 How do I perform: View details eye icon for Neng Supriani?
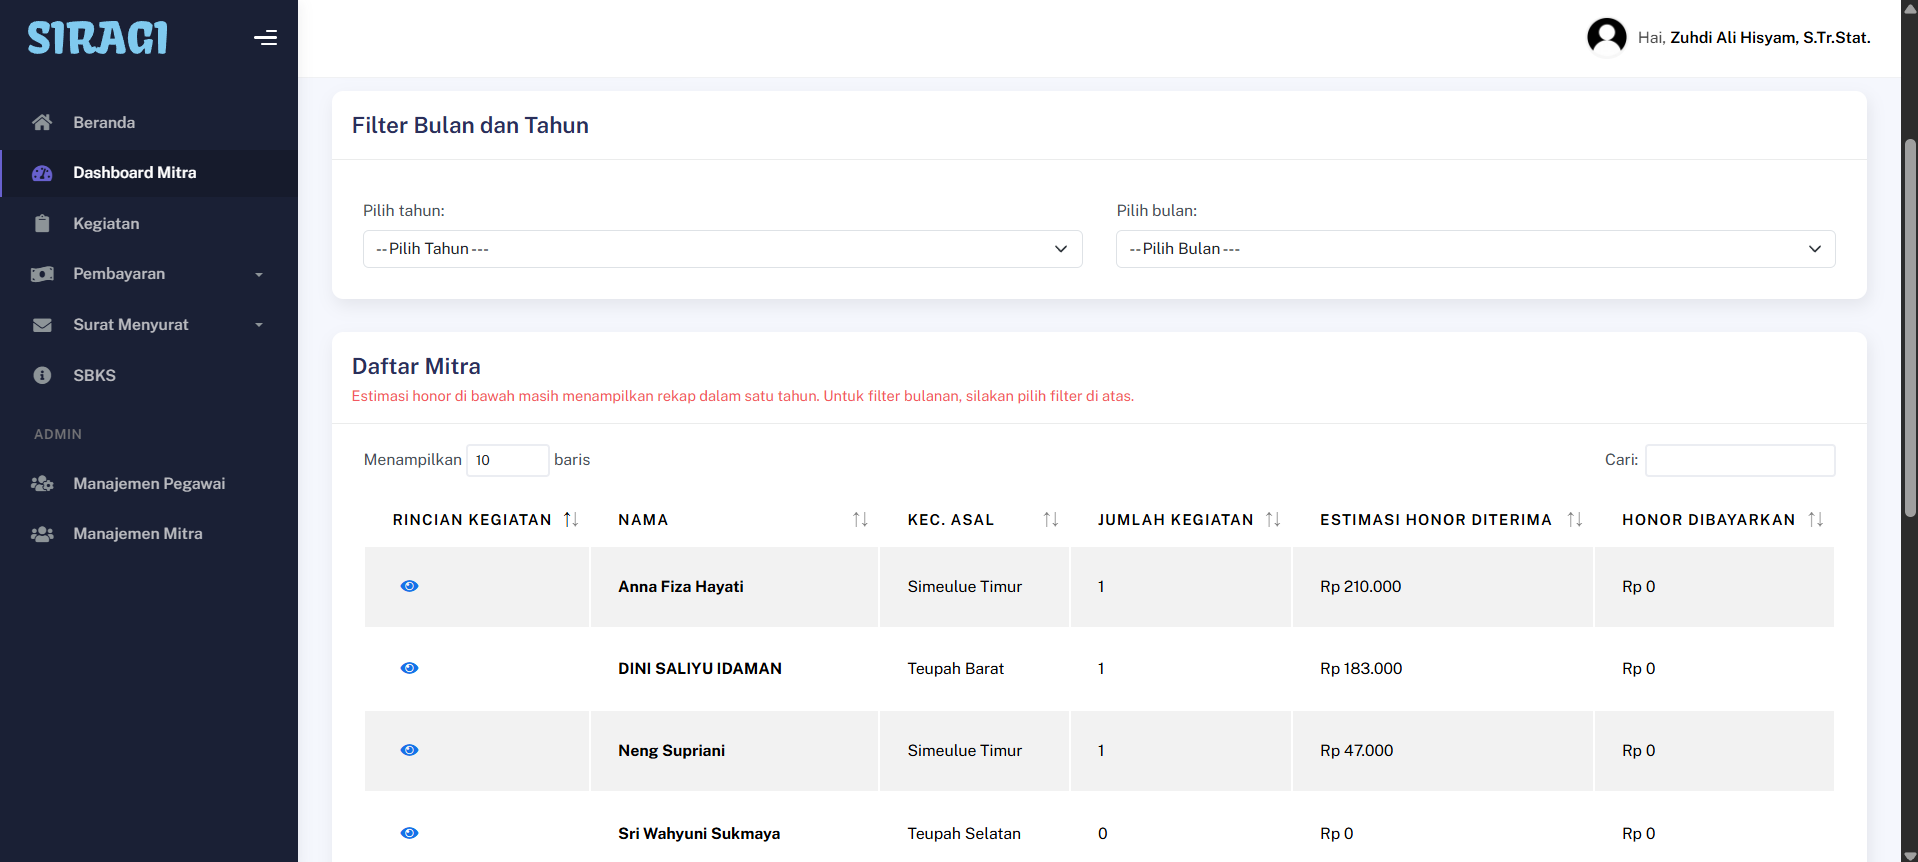[409, 750]
